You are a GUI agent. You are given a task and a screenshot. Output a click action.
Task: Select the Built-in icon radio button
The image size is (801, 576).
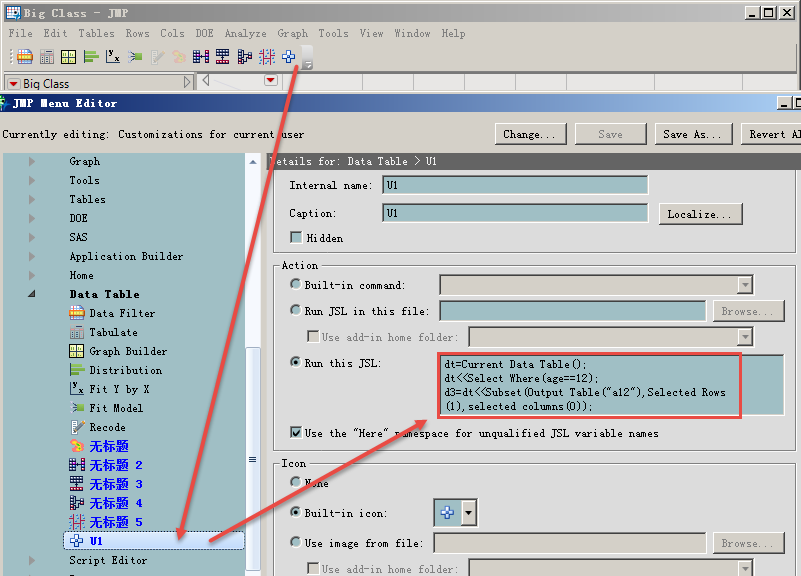295,512
